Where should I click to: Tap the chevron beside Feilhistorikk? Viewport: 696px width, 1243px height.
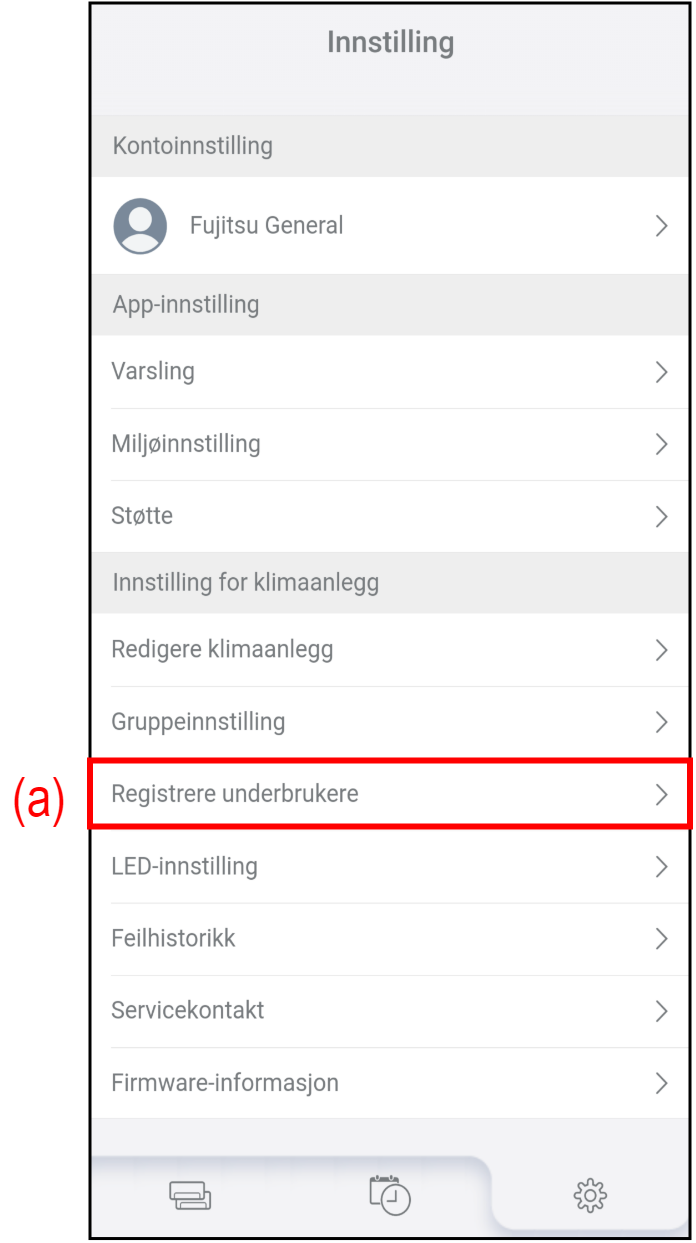coord(661,938)
